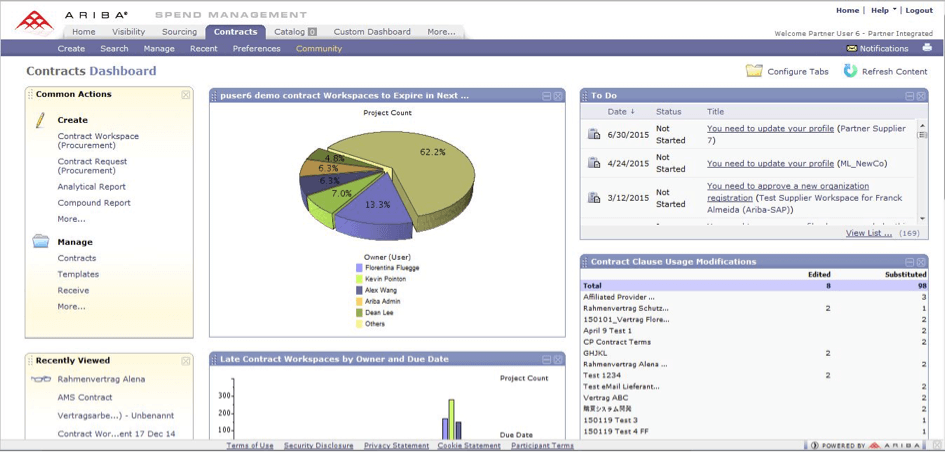Click the To Do list scroll down arrow

pyautogui.click(x=922, y=218)
